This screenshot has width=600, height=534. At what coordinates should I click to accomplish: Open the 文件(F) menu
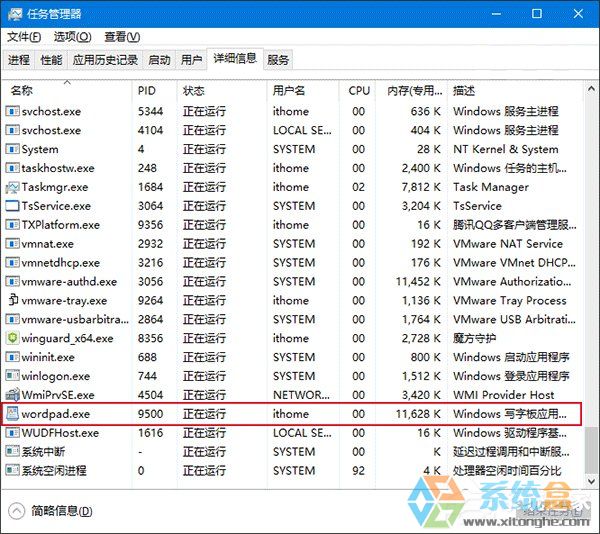point(24,37)
